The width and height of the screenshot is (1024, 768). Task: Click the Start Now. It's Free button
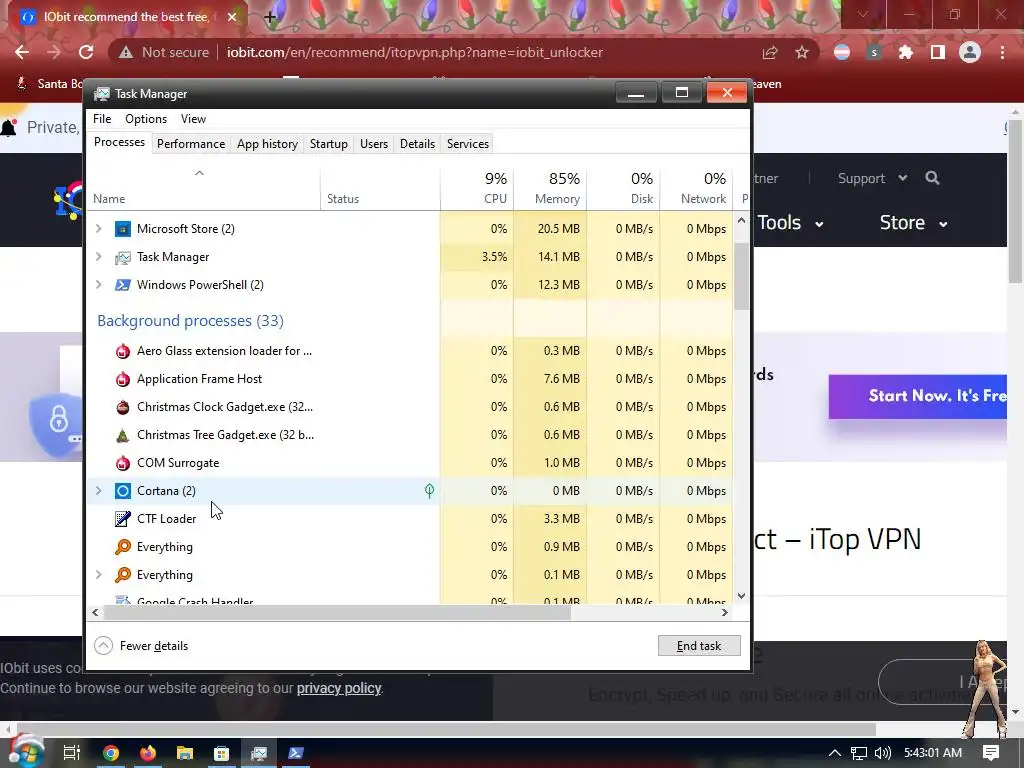(x=918, y=396)
